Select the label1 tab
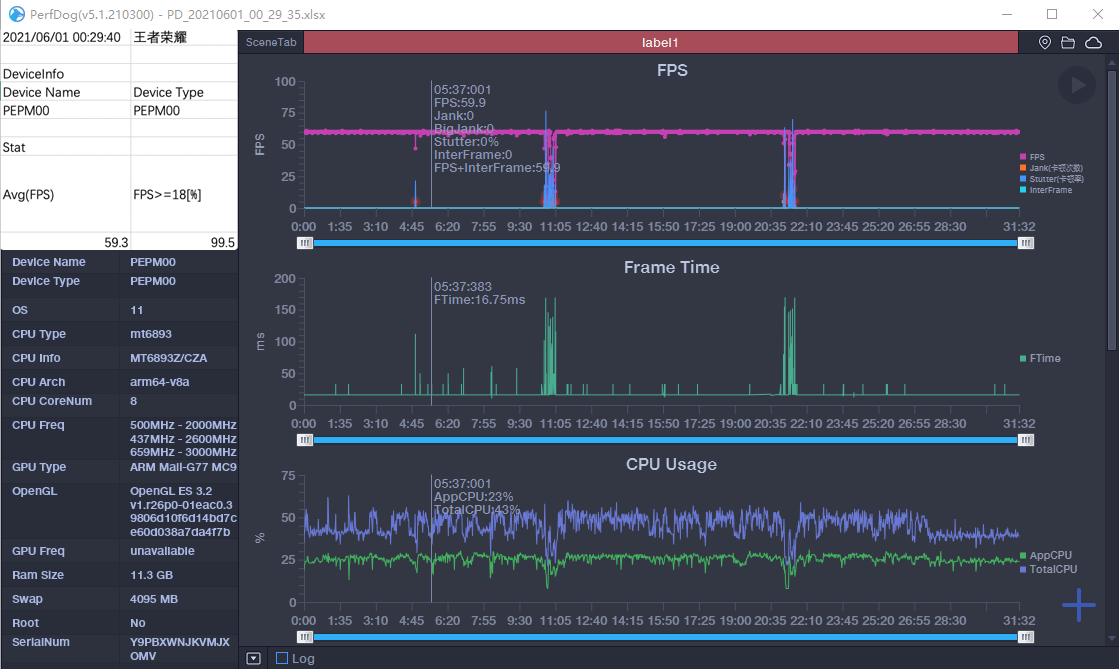 pyautogui.click(x=660, y=43)
